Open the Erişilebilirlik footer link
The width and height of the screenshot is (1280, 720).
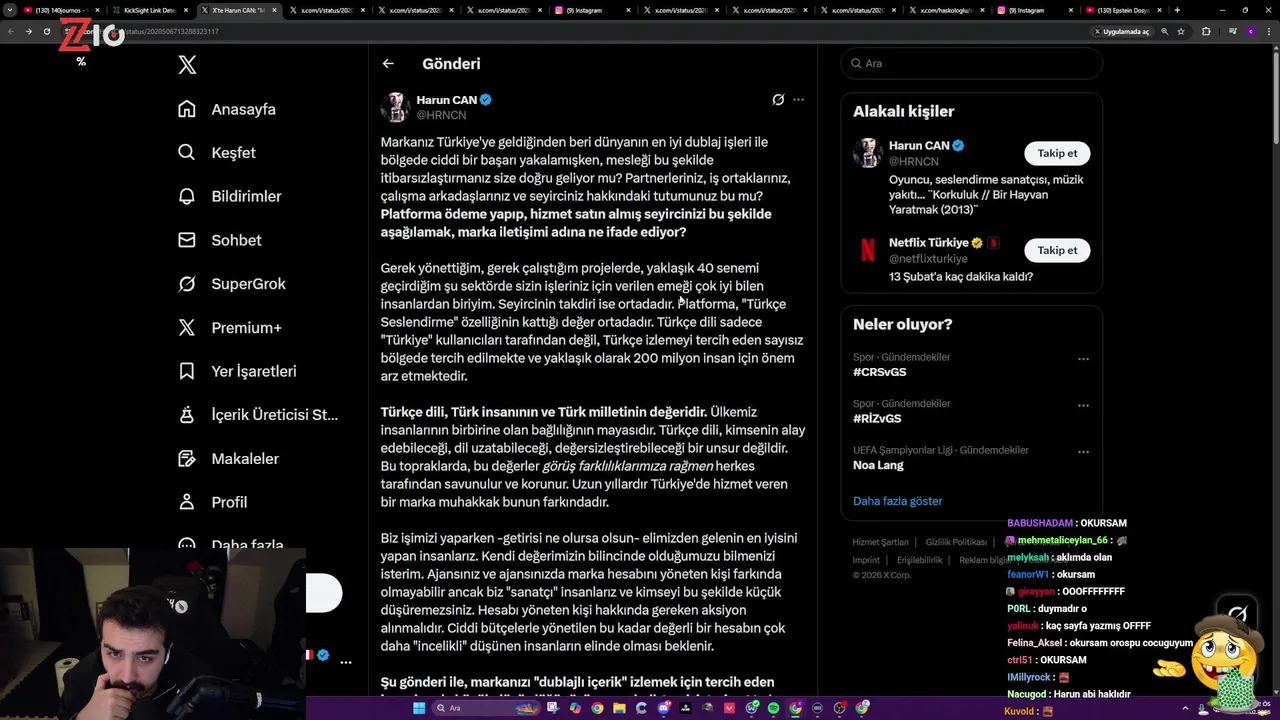click(919, 560)
